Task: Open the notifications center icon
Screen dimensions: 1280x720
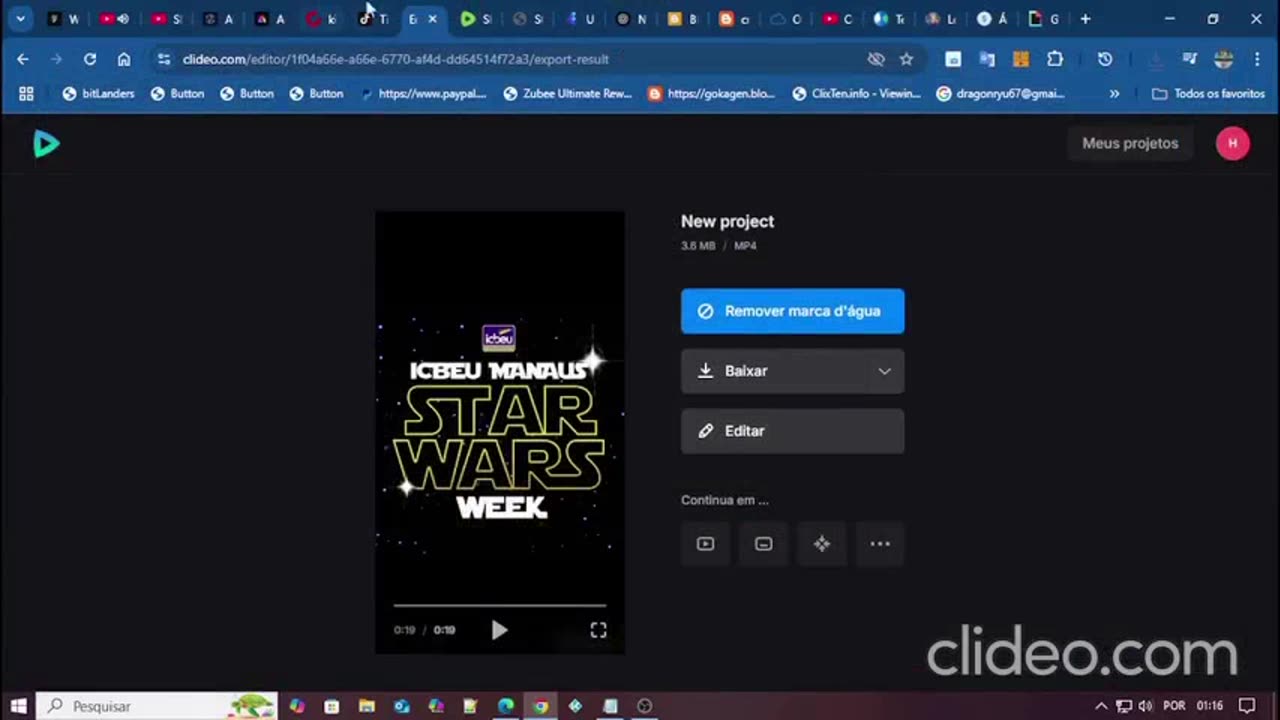Action: [1247, 706]
